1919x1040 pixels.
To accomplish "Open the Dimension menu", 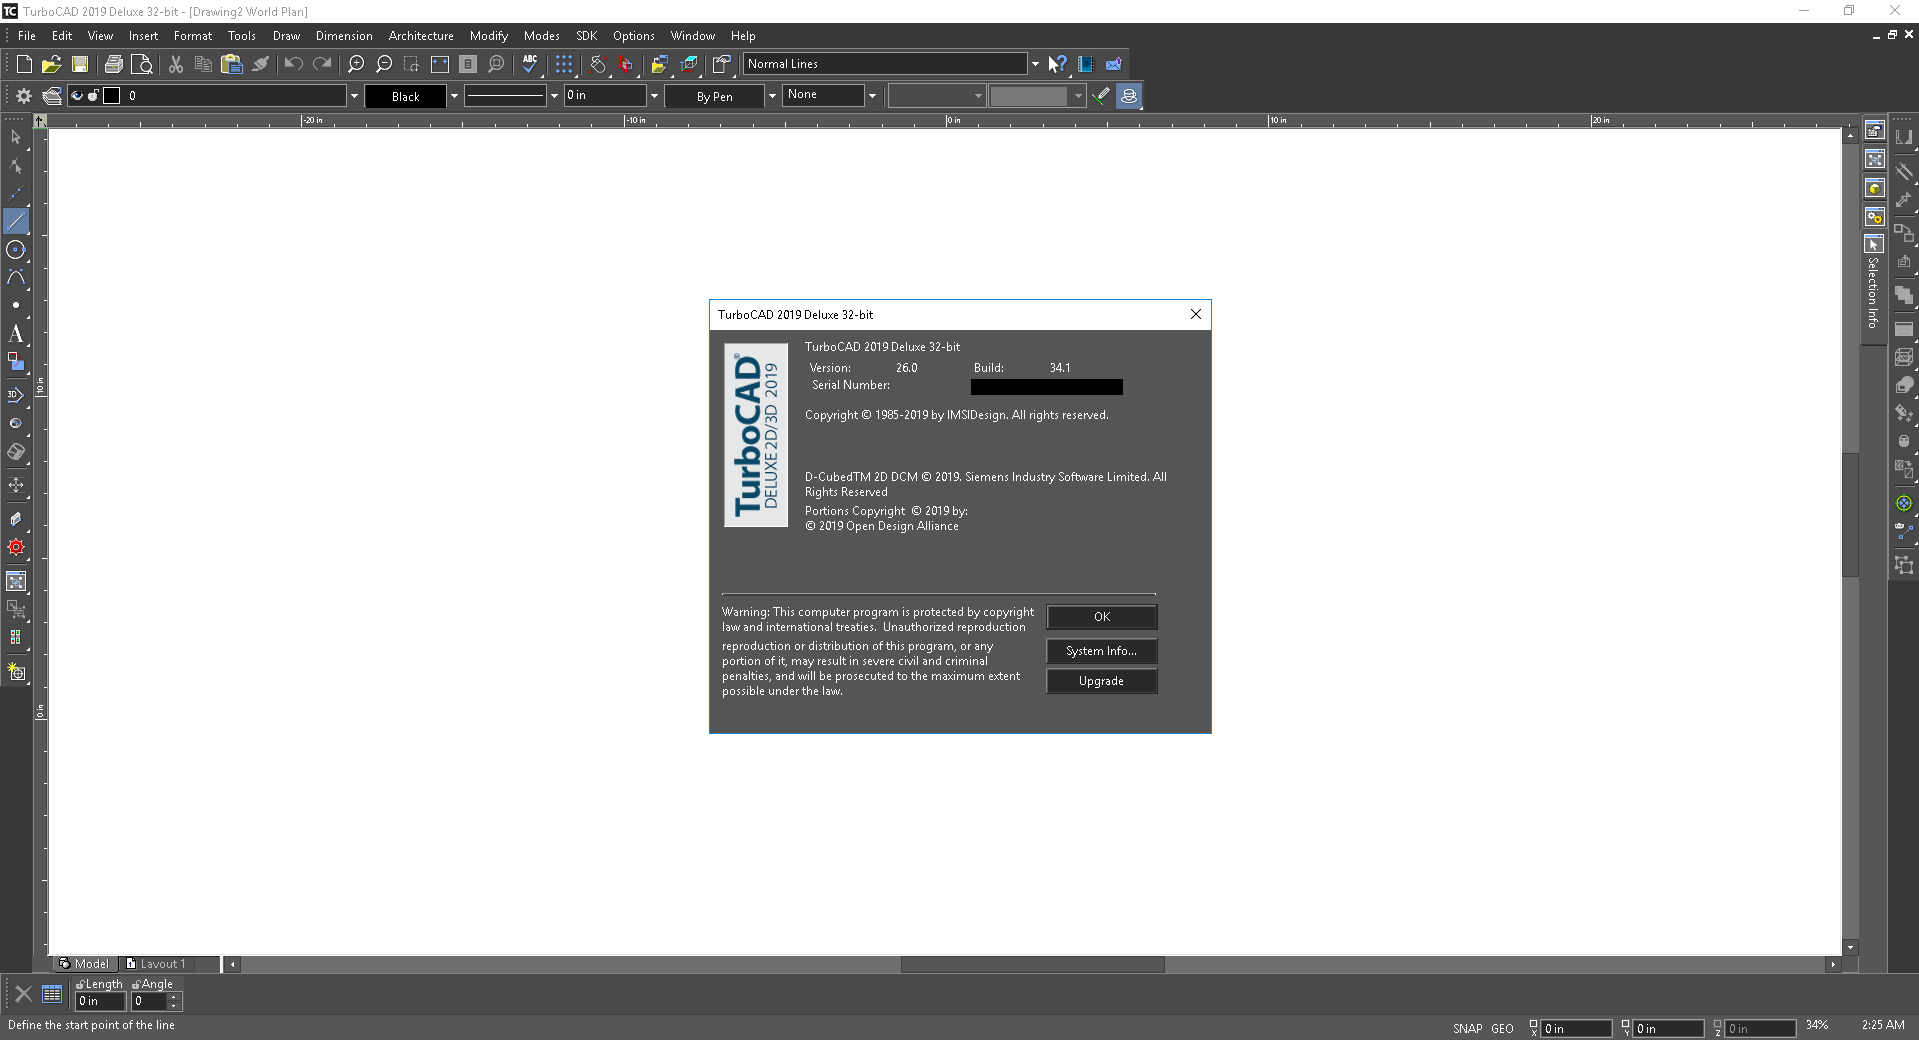I will (x=344, y=35).
